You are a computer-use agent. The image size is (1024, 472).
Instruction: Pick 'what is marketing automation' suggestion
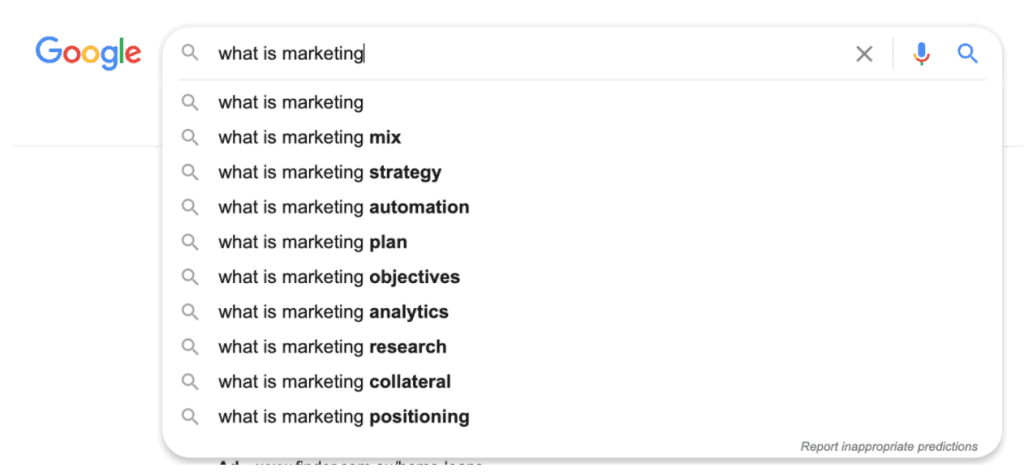(343, 207)
